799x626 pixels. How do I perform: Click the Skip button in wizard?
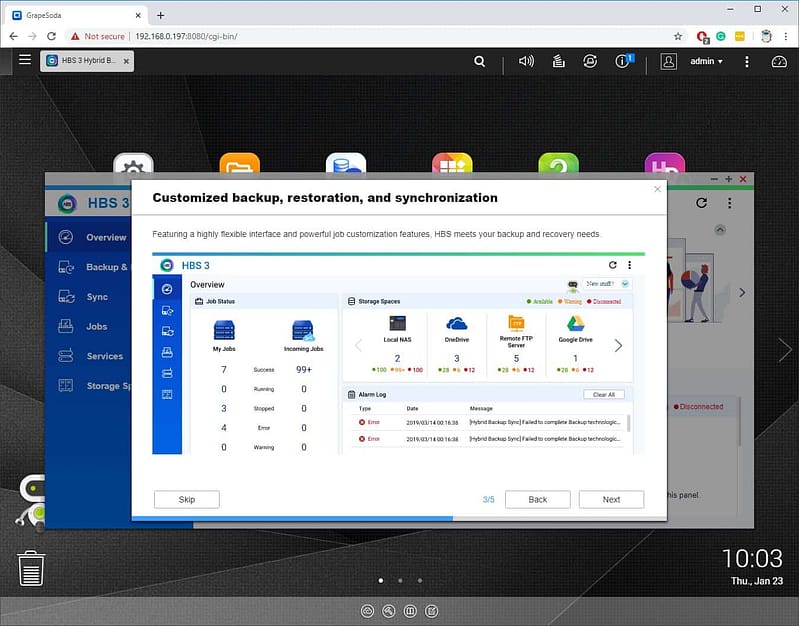coord(187,499)
